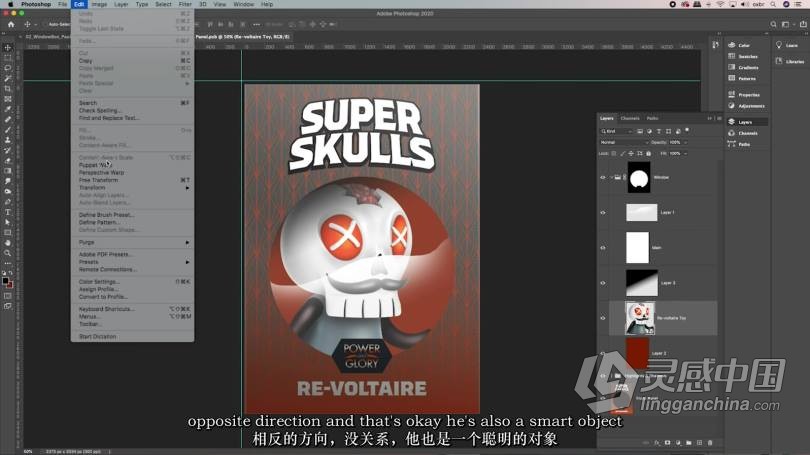Select the Move tool

[x=7, y=48]
